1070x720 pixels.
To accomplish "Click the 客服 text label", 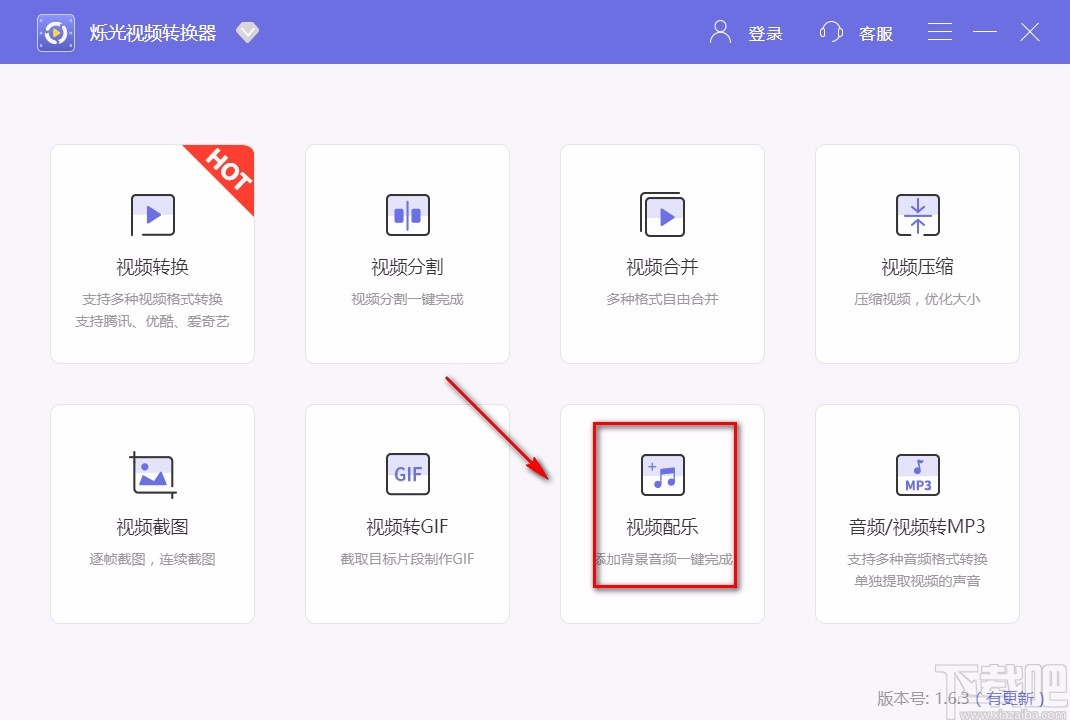I will click(x=875, y=33).
